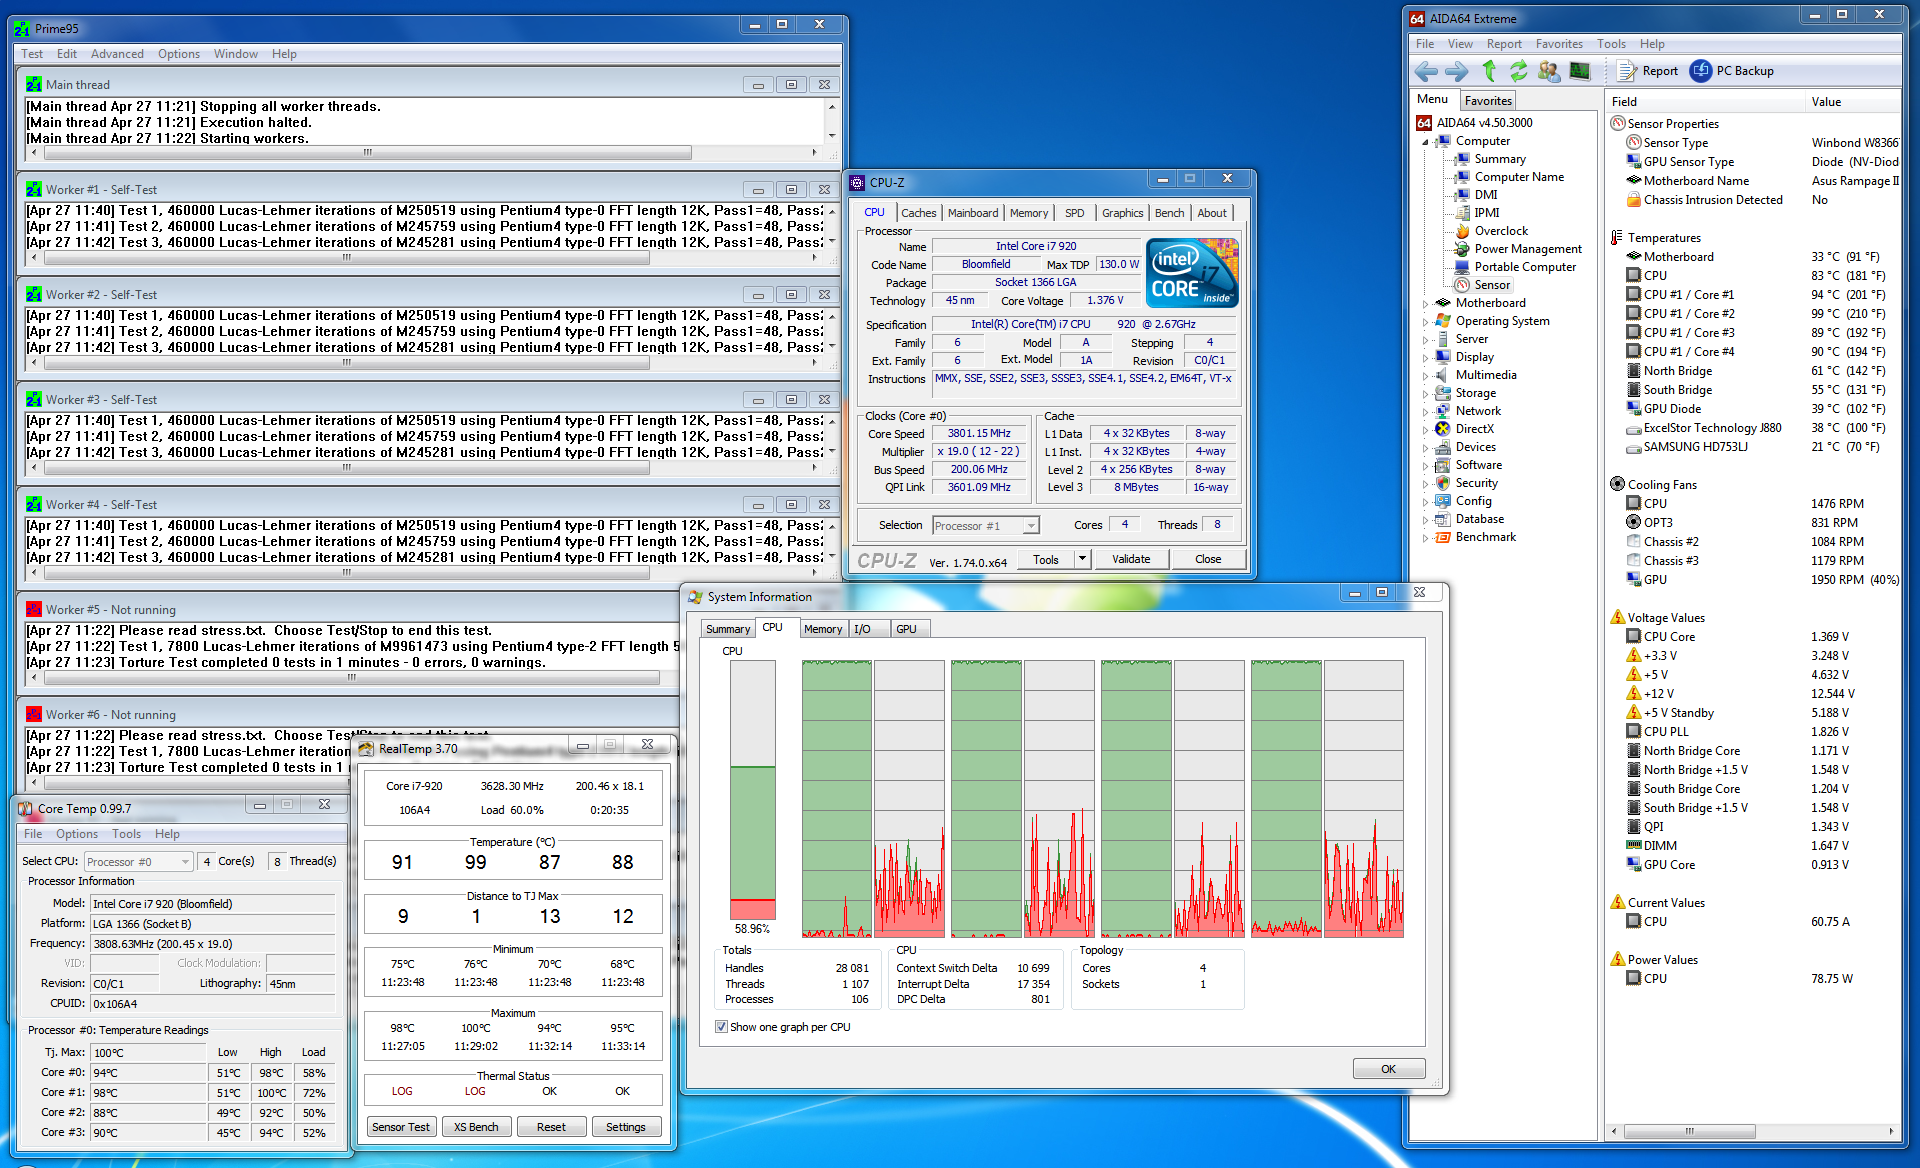Click the PC Backup toolbar icon
This screenshot has height=1168, width=1920.
pyautogui.click(x=1701, y=71)
